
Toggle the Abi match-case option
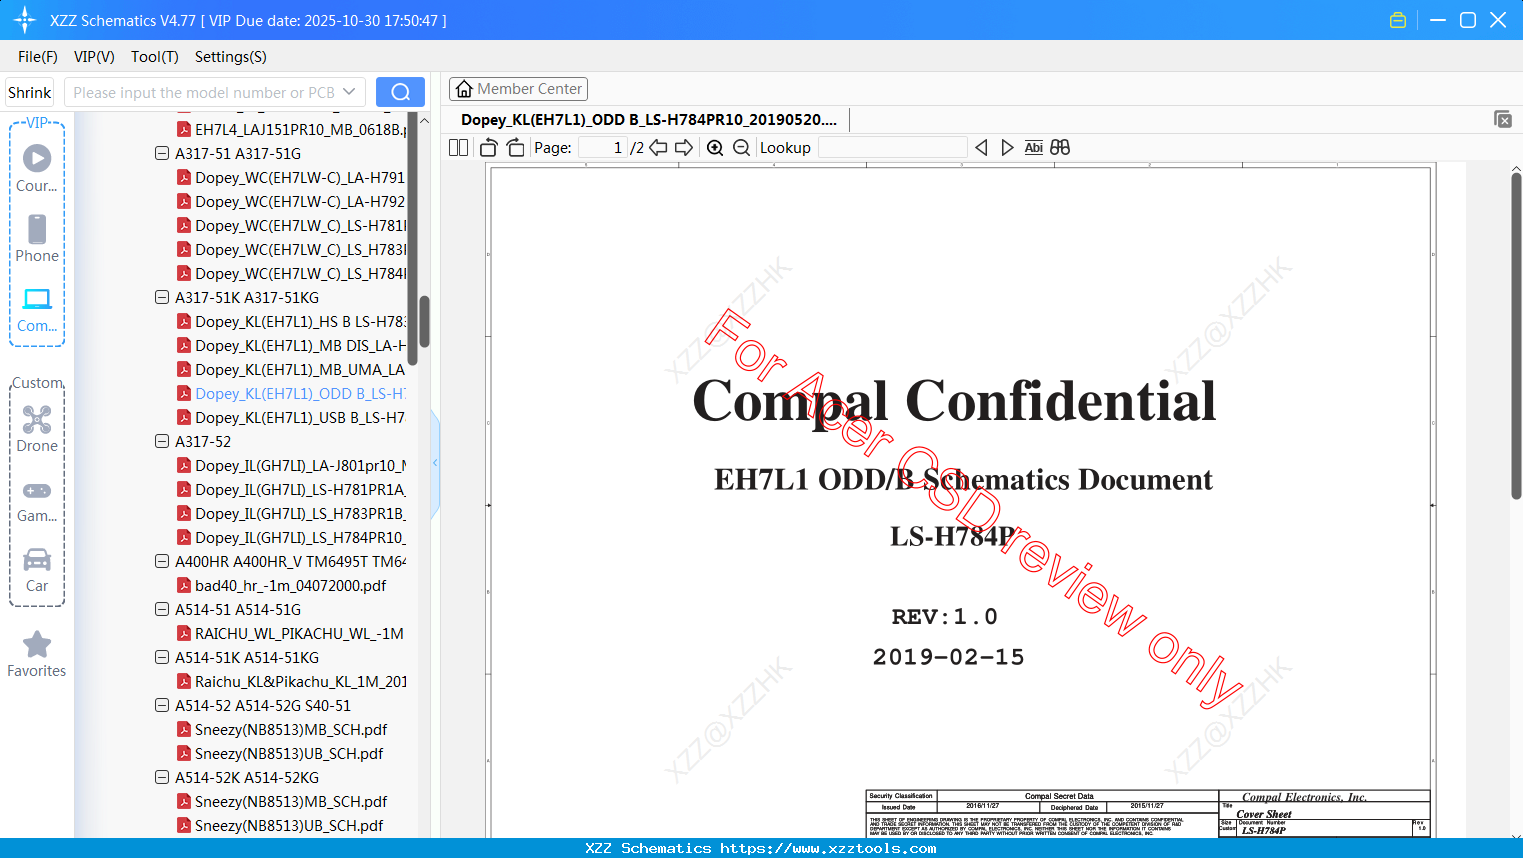pos(1034,148)
